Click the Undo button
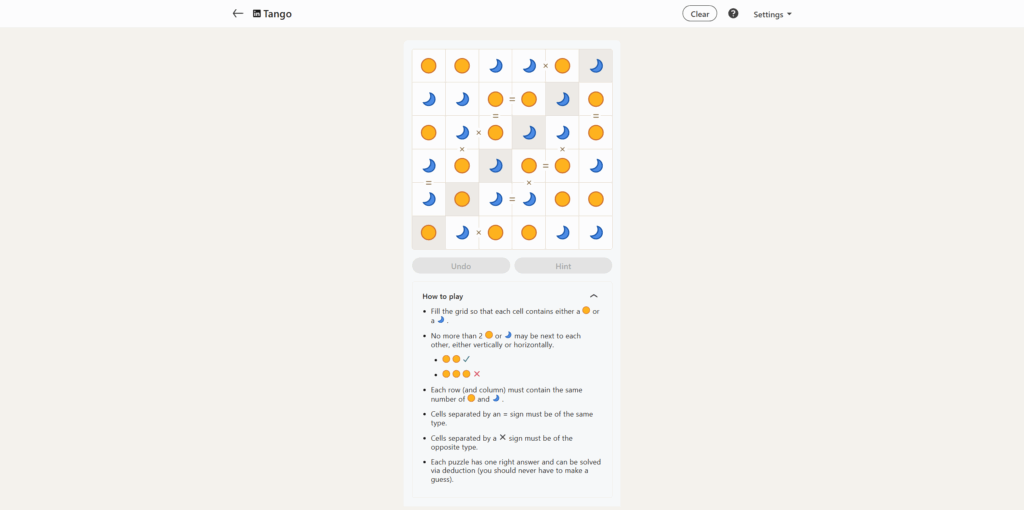 [461, 266]
